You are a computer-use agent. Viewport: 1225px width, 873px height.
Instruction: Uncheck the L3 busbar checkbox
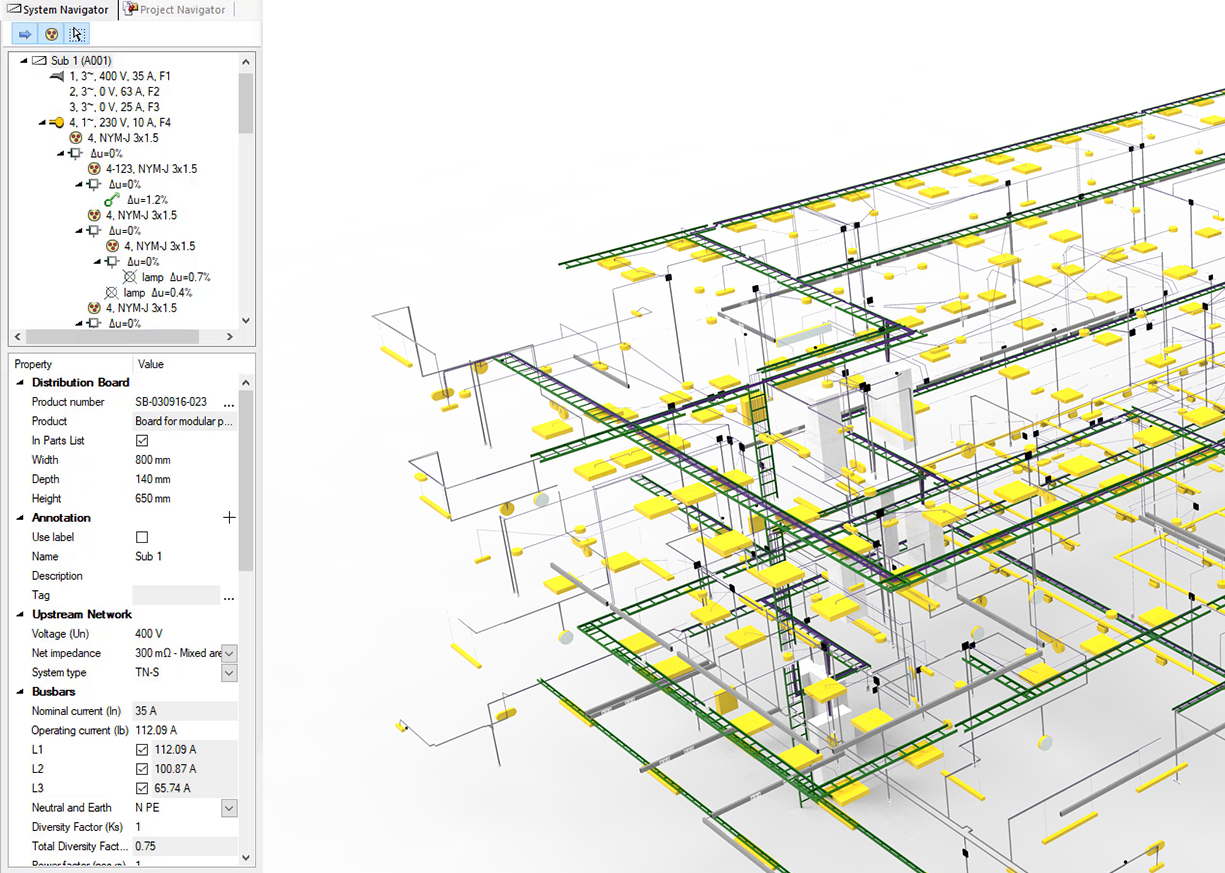[x=142, y=788]
